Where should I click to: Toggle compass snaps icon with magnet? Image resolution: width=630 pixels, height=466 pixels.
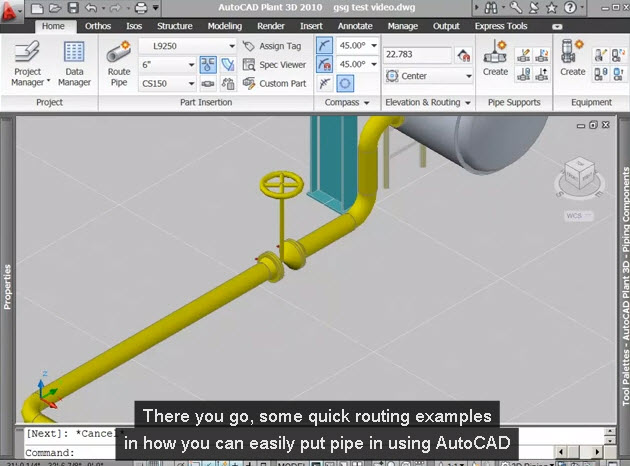pos(324,64)
